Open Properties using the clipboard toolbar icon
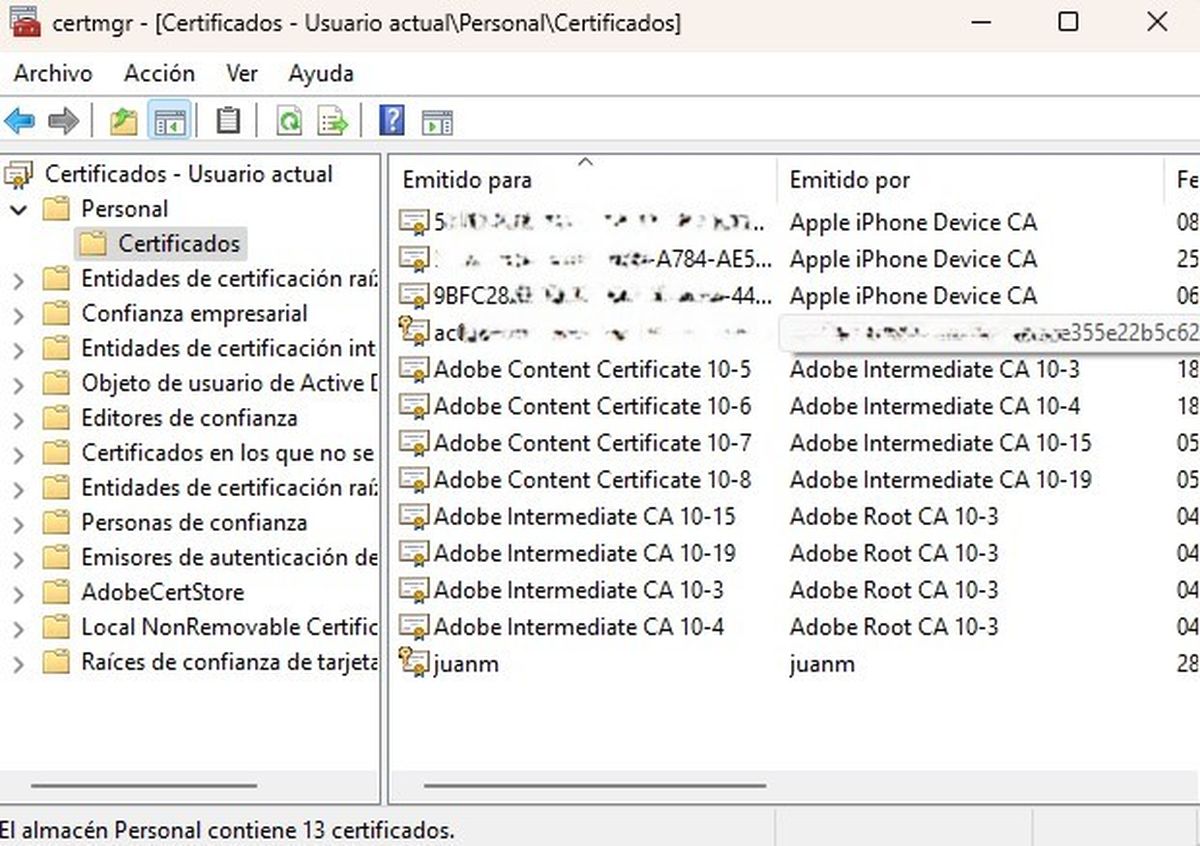 tap(228, 120)
